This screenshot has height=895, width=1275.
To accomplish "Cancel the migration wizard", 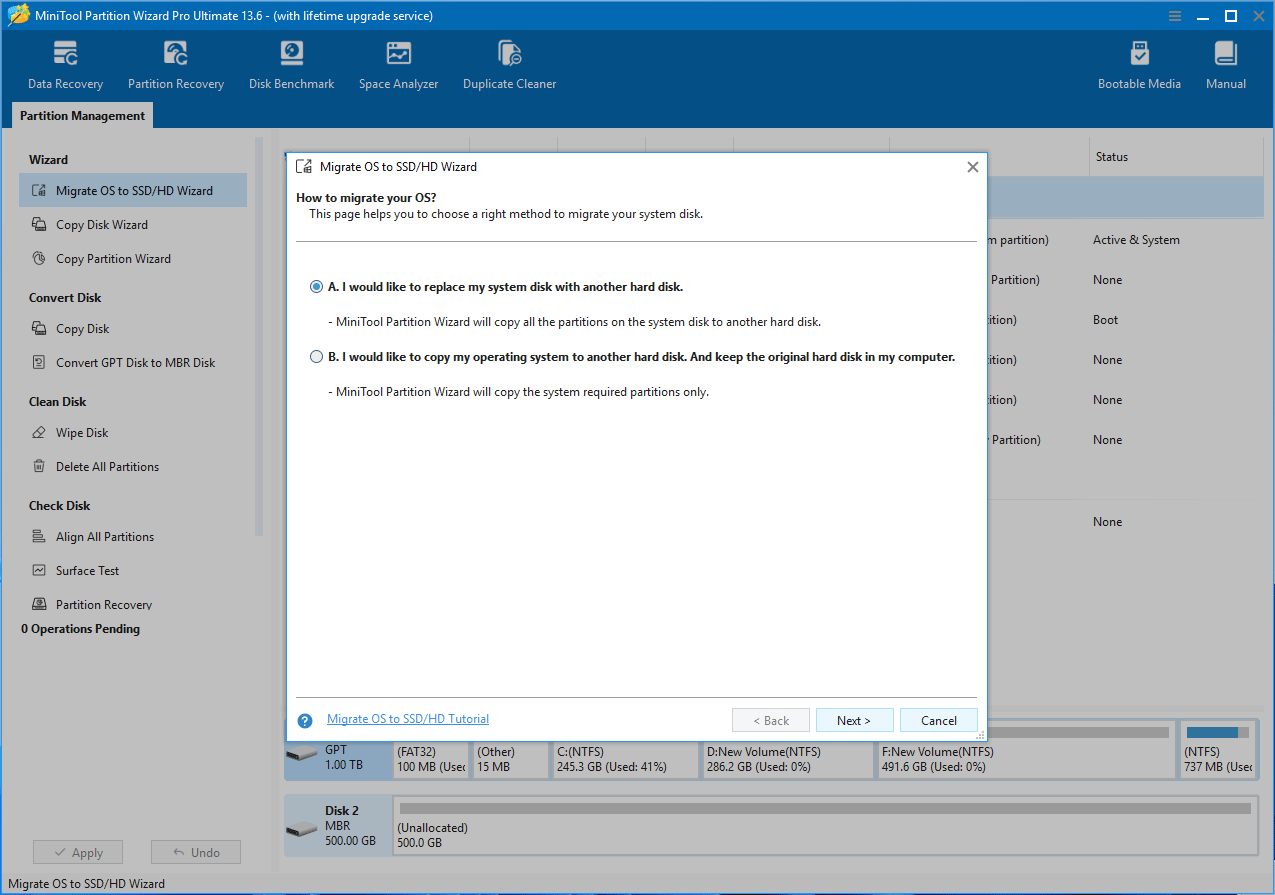I will point(939,721).
